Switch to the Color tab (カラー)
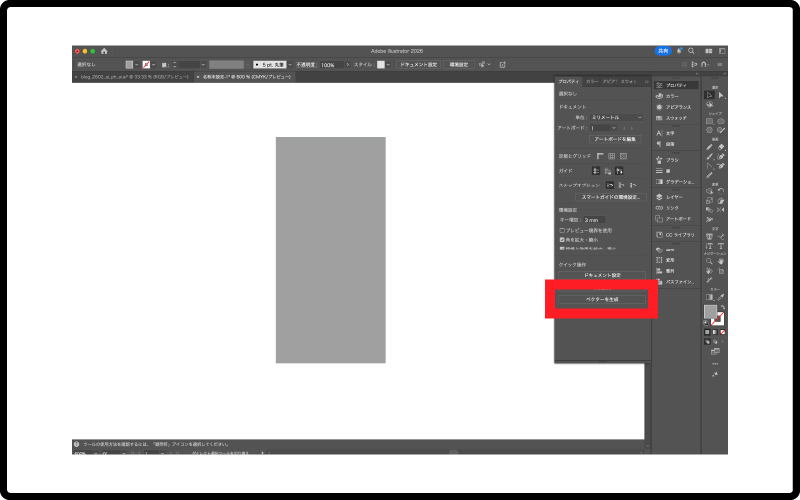The width and height of the screenshot is (800, 500). click(592, 81)
